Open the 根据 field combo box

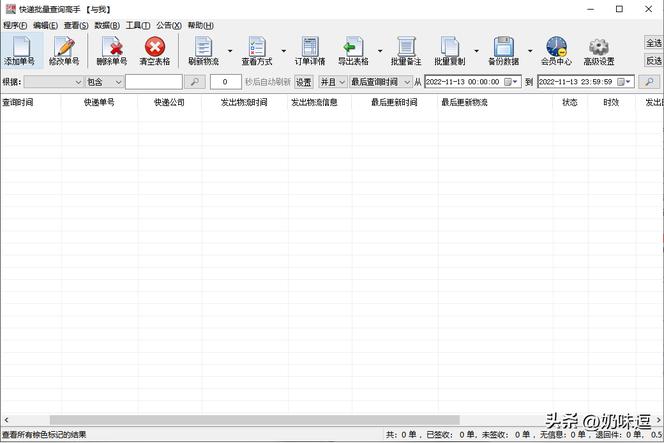53,82
